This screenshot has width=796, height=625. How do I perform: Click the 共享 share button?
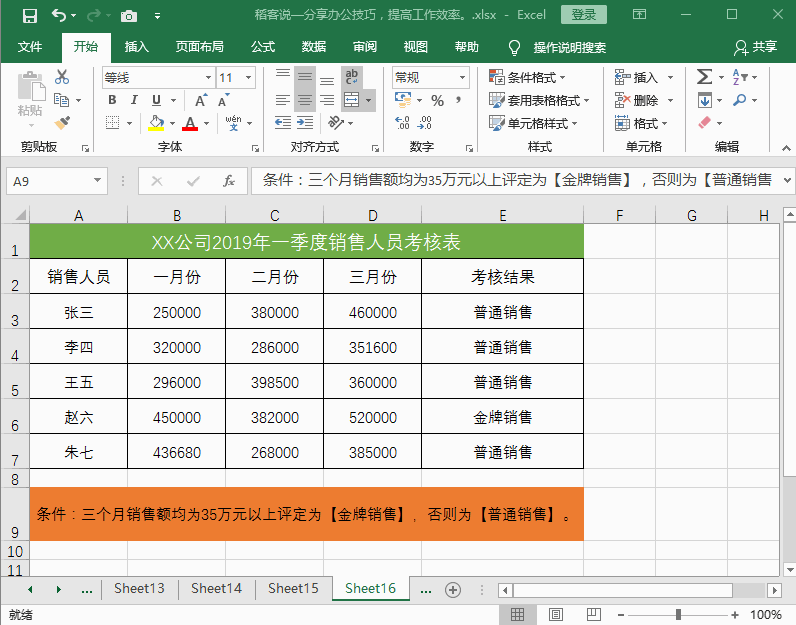[x=755, y=47]
